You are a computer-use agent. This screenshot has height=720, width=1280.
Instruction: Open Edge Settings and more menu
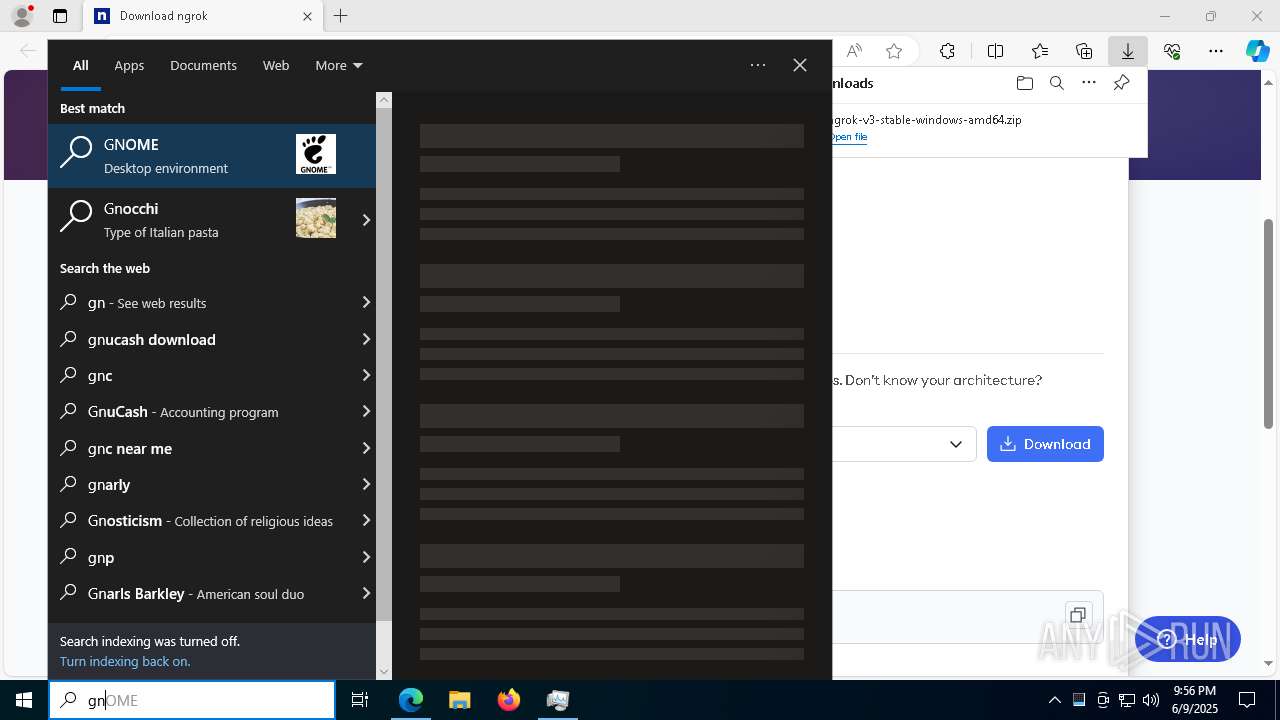coord(1216,51)
